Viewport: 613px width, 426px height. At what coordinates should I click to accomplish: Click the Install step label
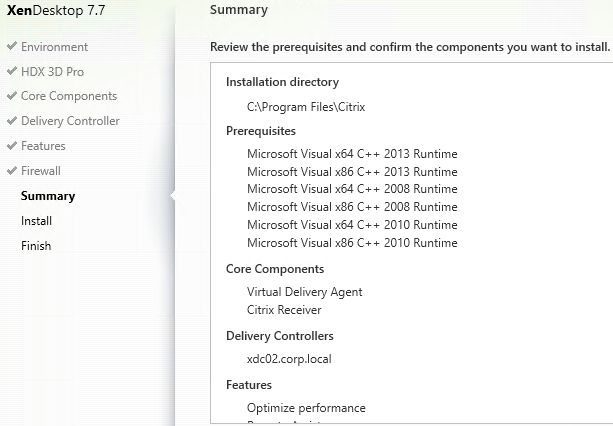(x=36, y=221)
